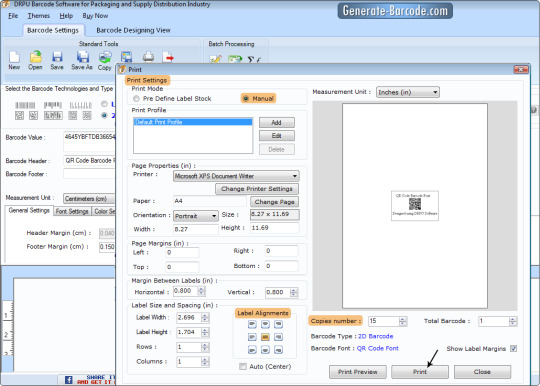Click the exit icon with red arrow
The height and width of the screenshot is (386, 540).
(x=168, y=57)
